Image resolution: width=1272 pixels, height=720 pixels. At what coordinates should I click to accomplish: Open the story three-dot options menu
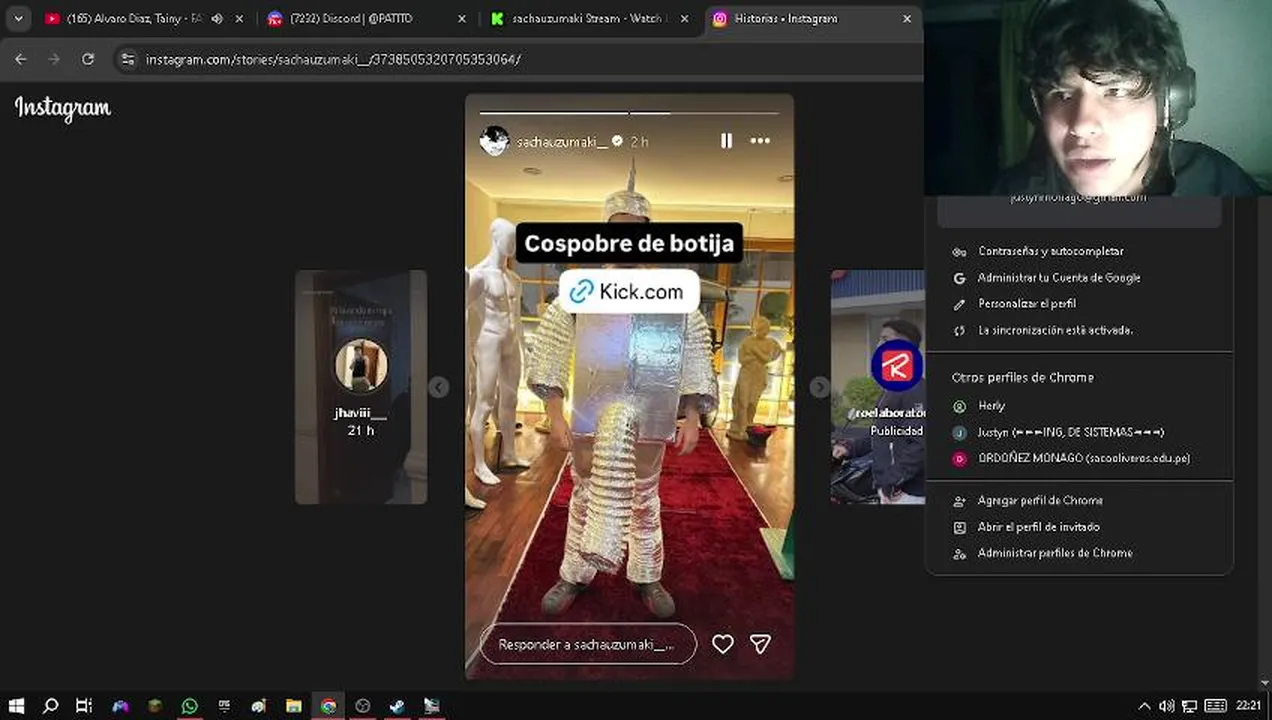point(760,141)
